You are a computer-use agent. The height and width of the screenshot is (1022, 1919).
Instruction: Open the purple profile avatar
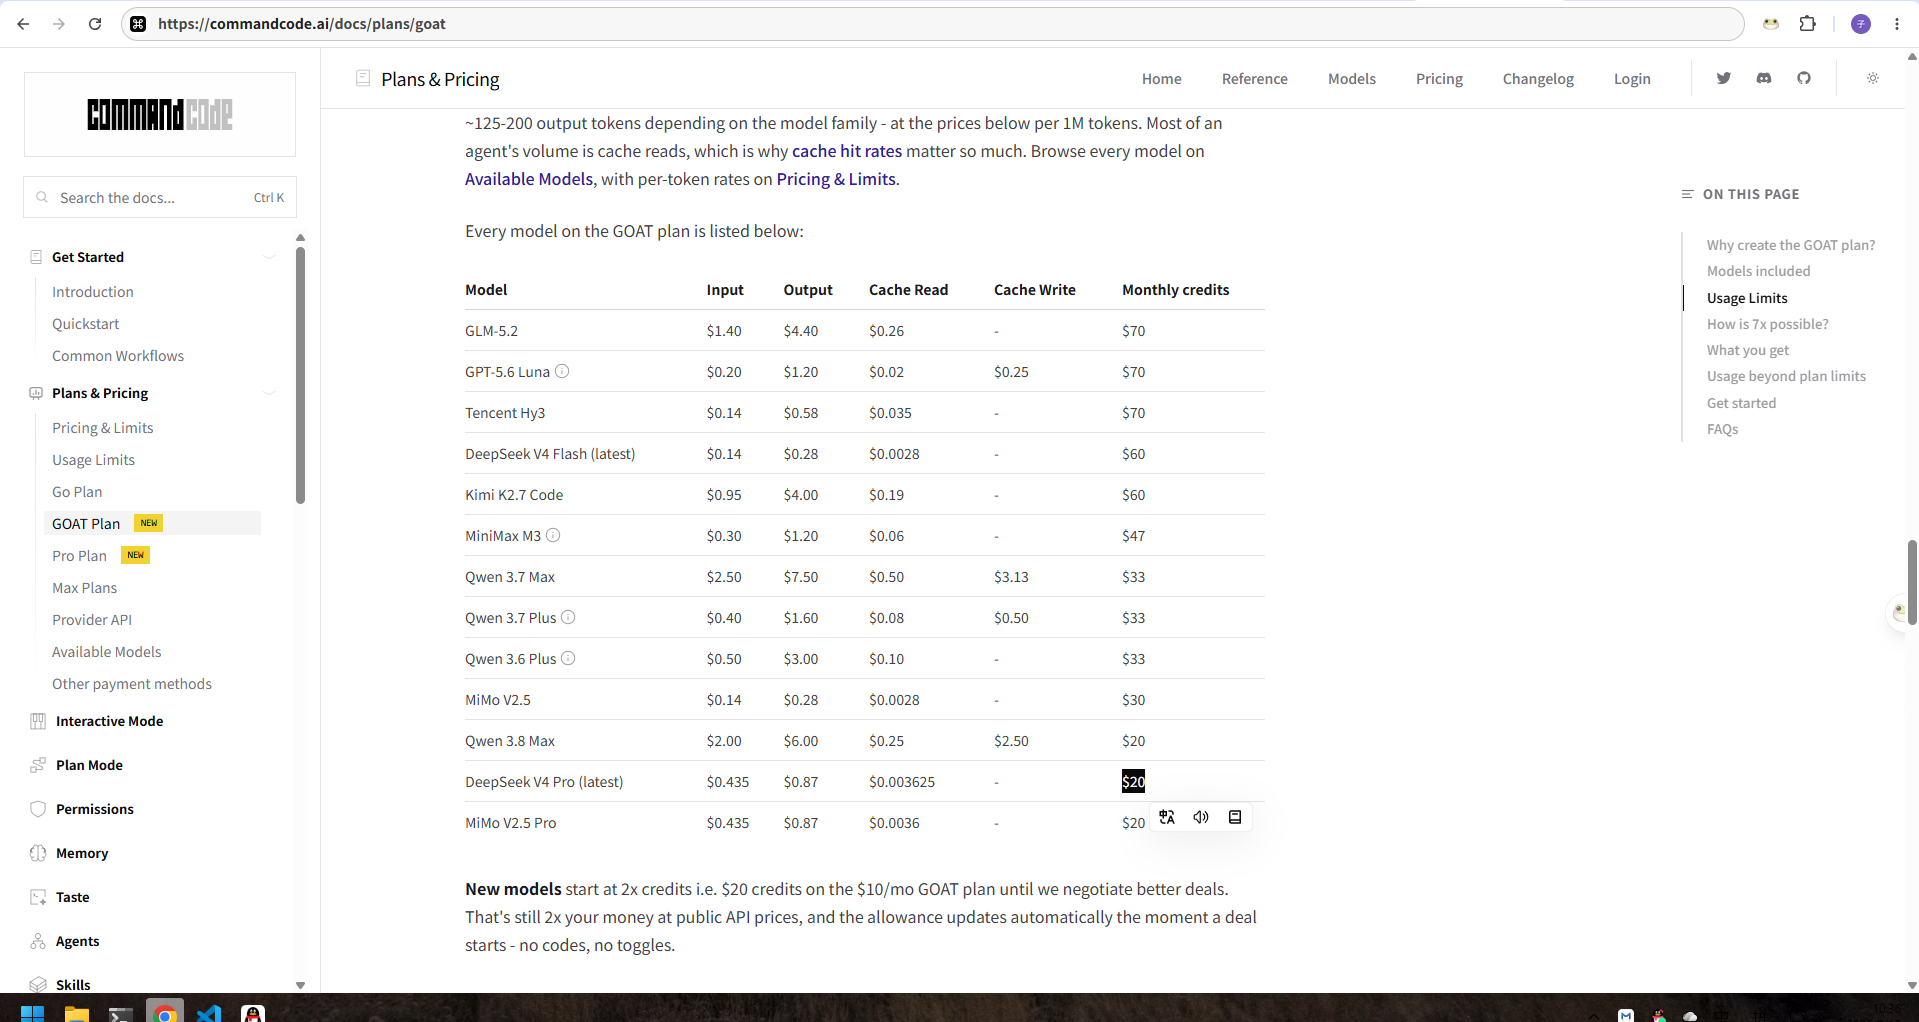tap(1861, 24)
